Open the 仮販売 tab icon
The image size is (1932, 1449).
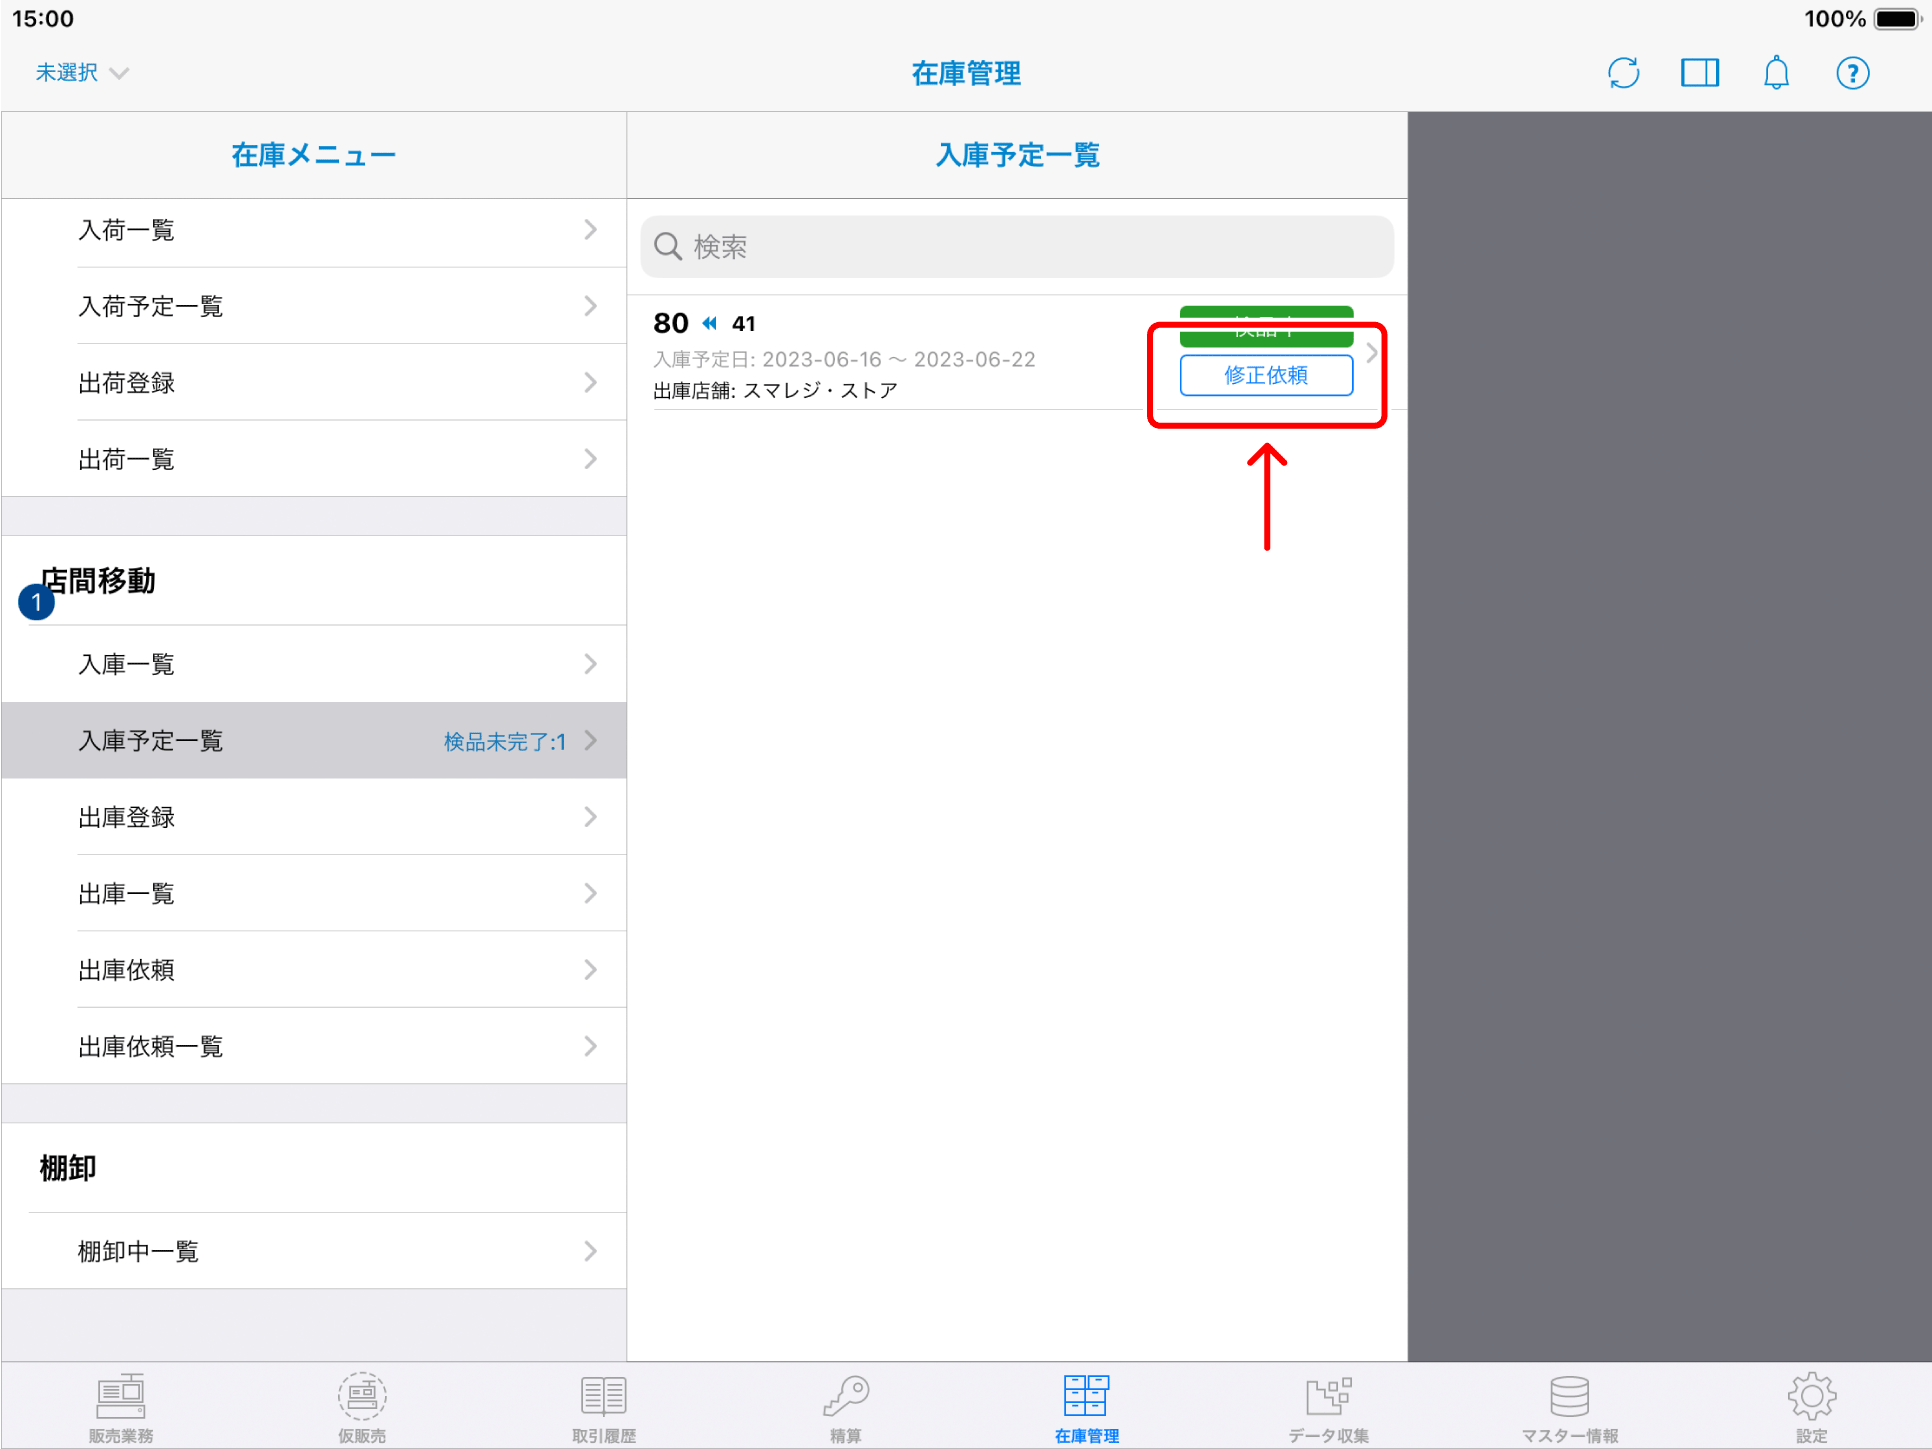point(362,1406)
